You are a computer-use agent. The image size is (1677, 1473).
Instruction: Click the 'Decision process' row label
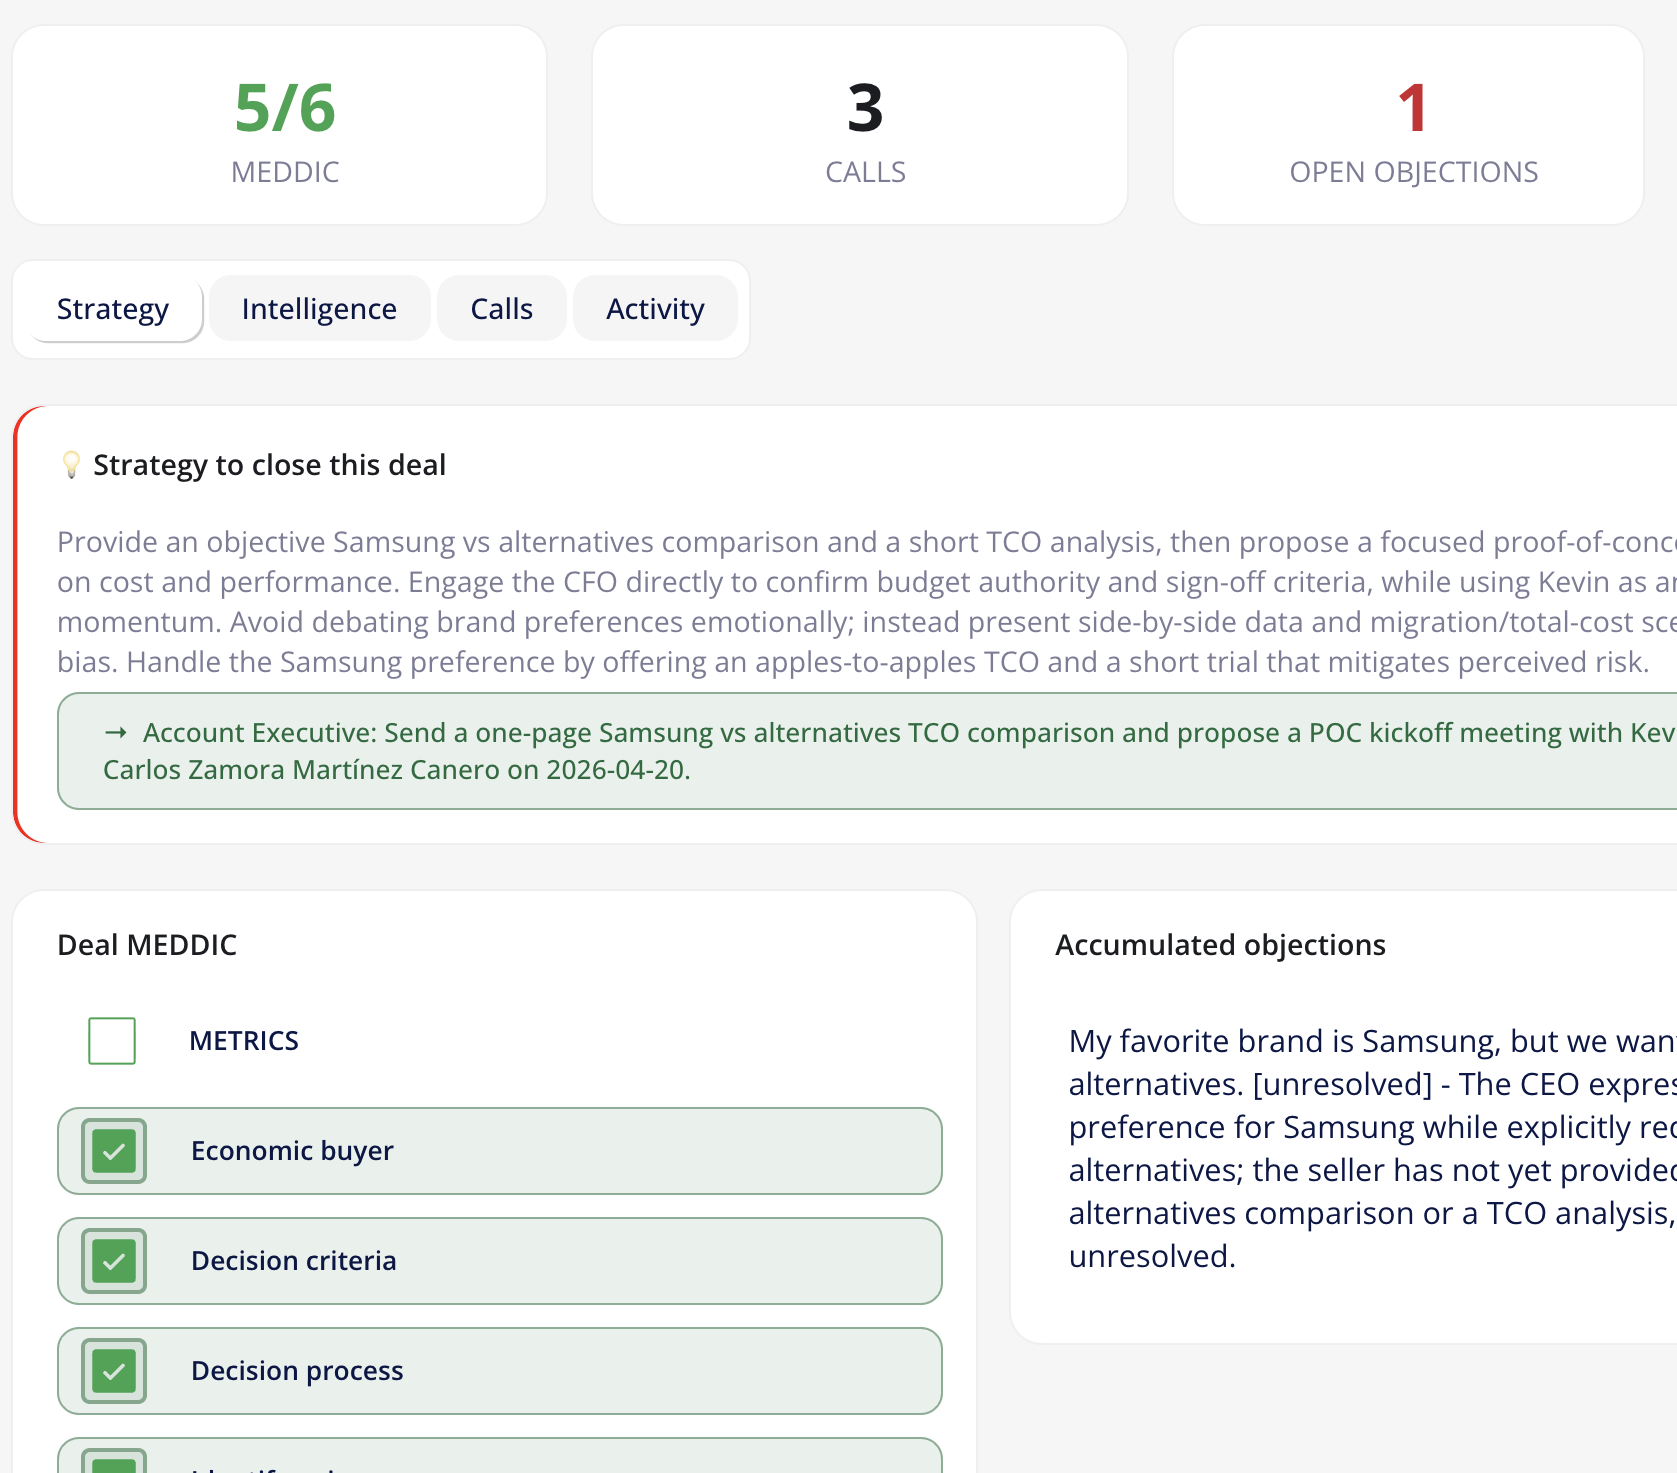(297, 1371)
